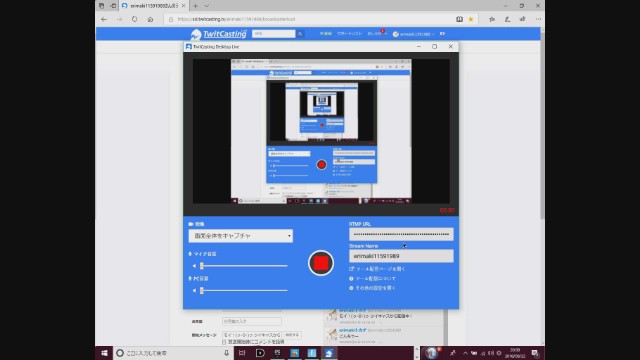The width and height of the screenshot is (640, 360).
Task: Click the password input field on the page
Action: (x=252, y=321)
